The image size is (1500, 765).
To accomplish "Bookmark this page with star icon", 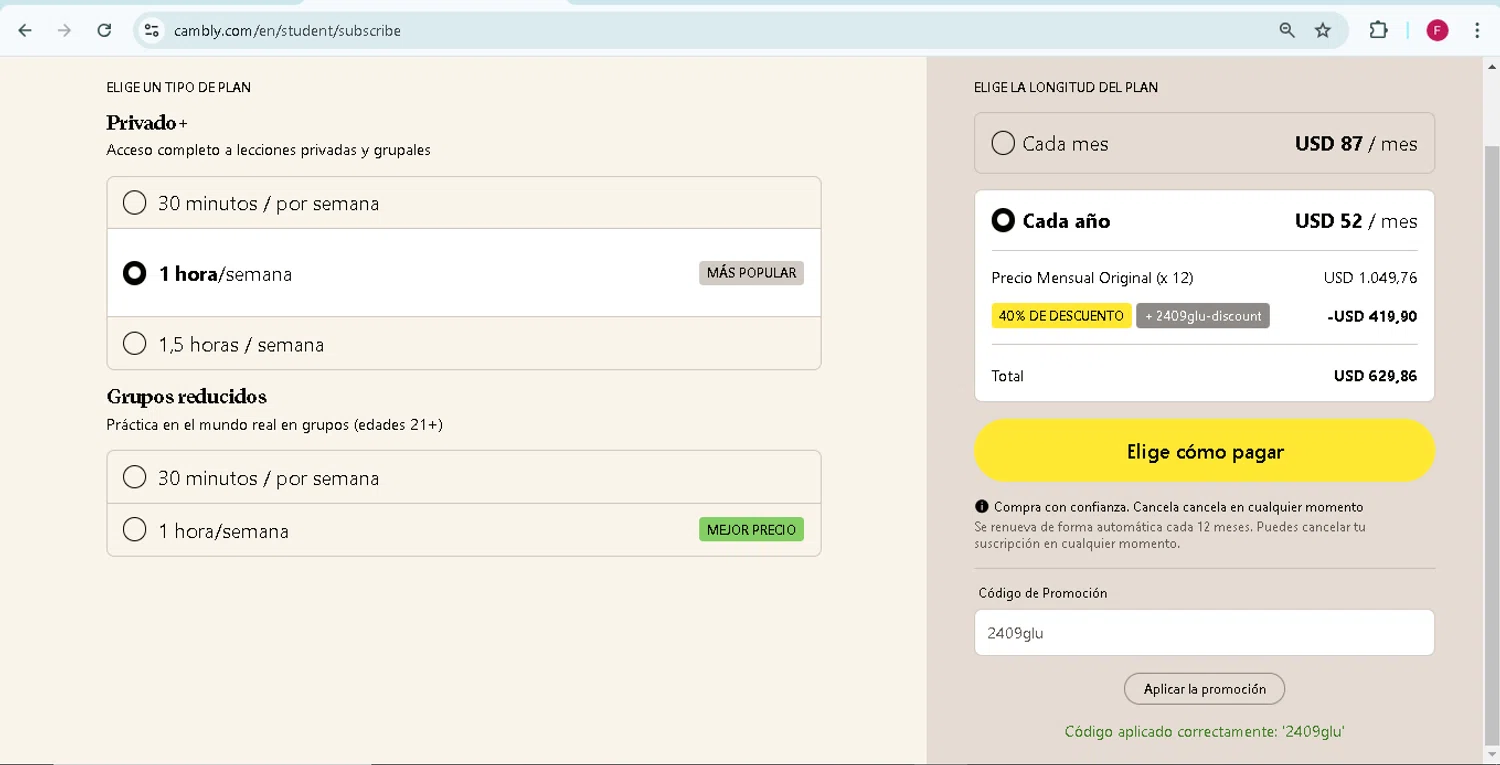I will pyautogui.click(x=1323, y=31).
